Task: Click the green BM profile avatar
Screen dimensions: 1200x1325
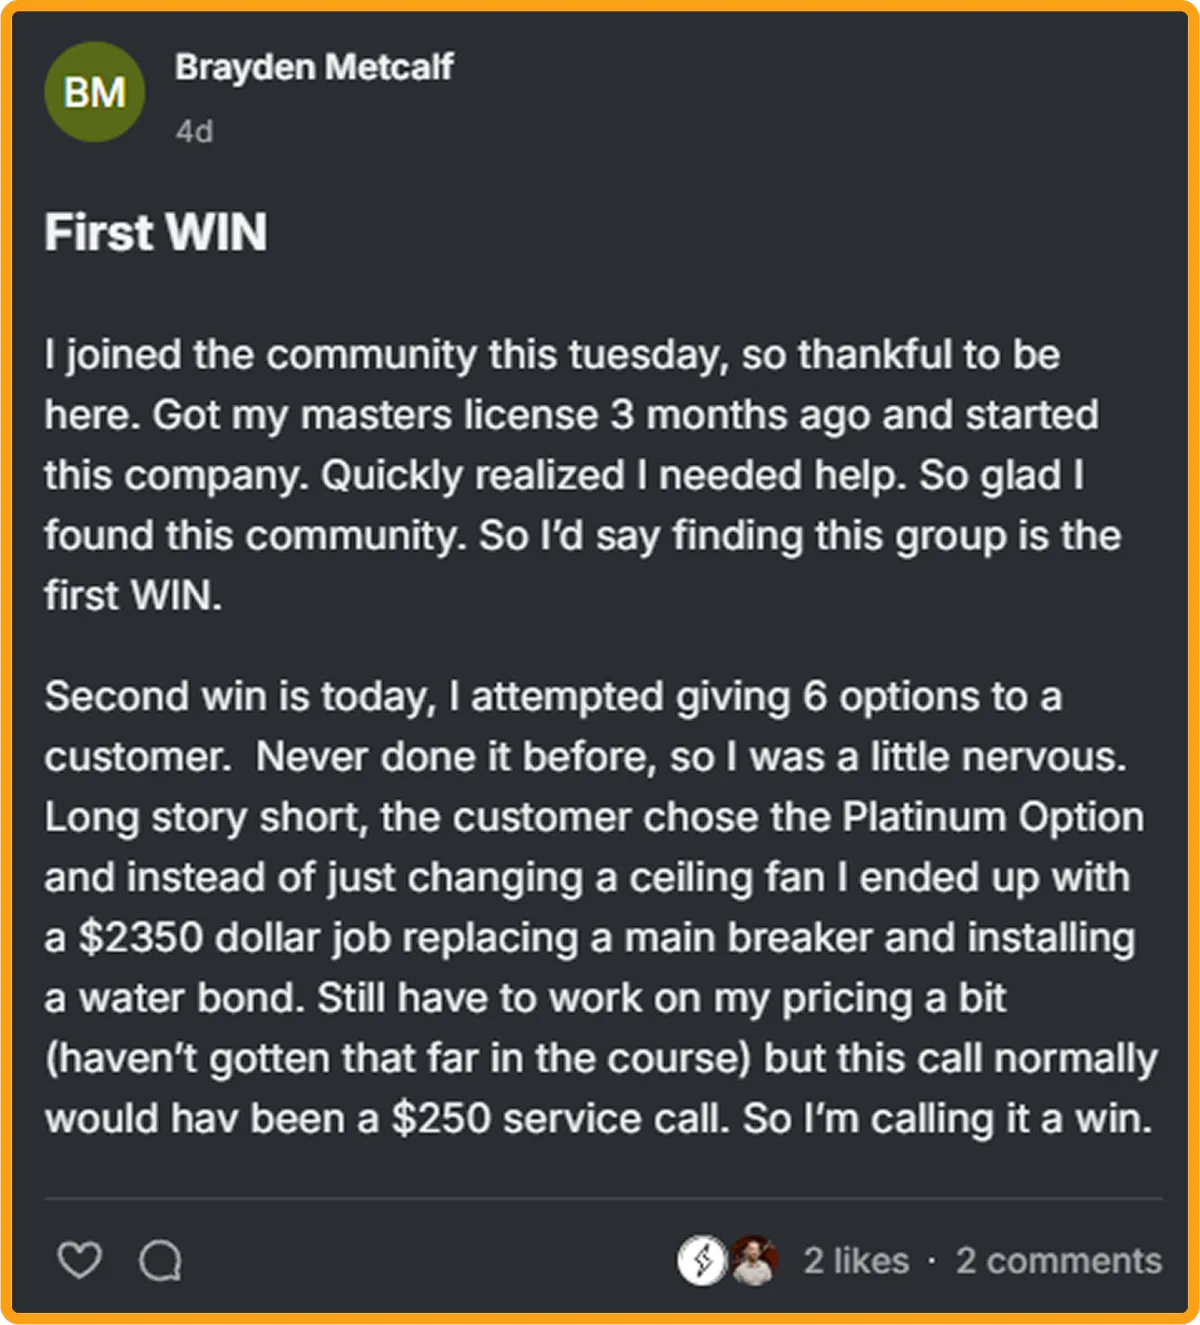Action: (95, 92)
